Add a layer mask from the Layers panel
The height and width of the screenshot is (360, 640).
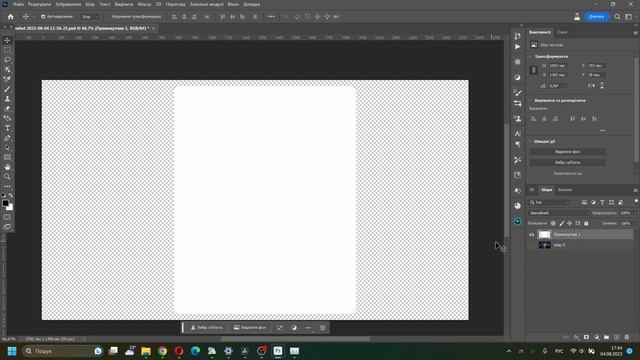pyautogui.click(x=587, y=337)
